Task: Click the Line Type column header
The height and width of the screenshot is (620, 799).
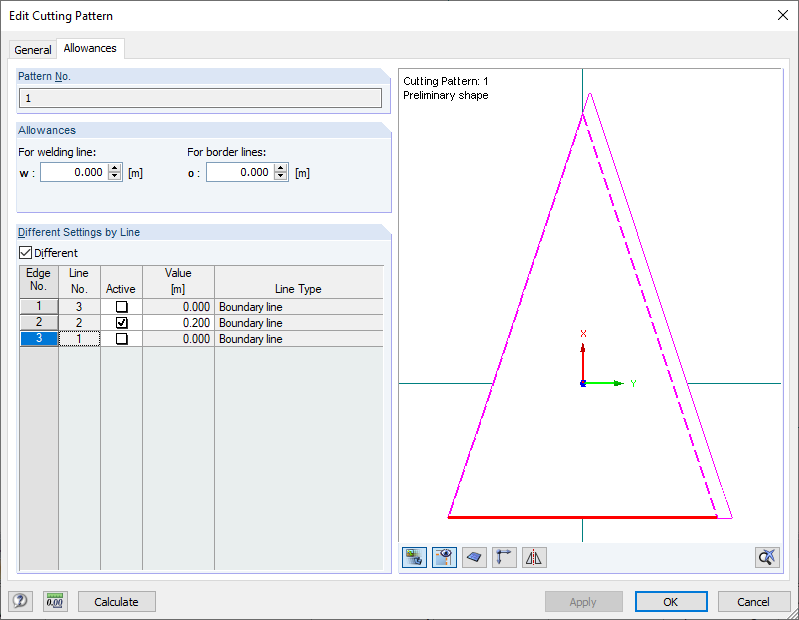Action: [x=299, y=282]
